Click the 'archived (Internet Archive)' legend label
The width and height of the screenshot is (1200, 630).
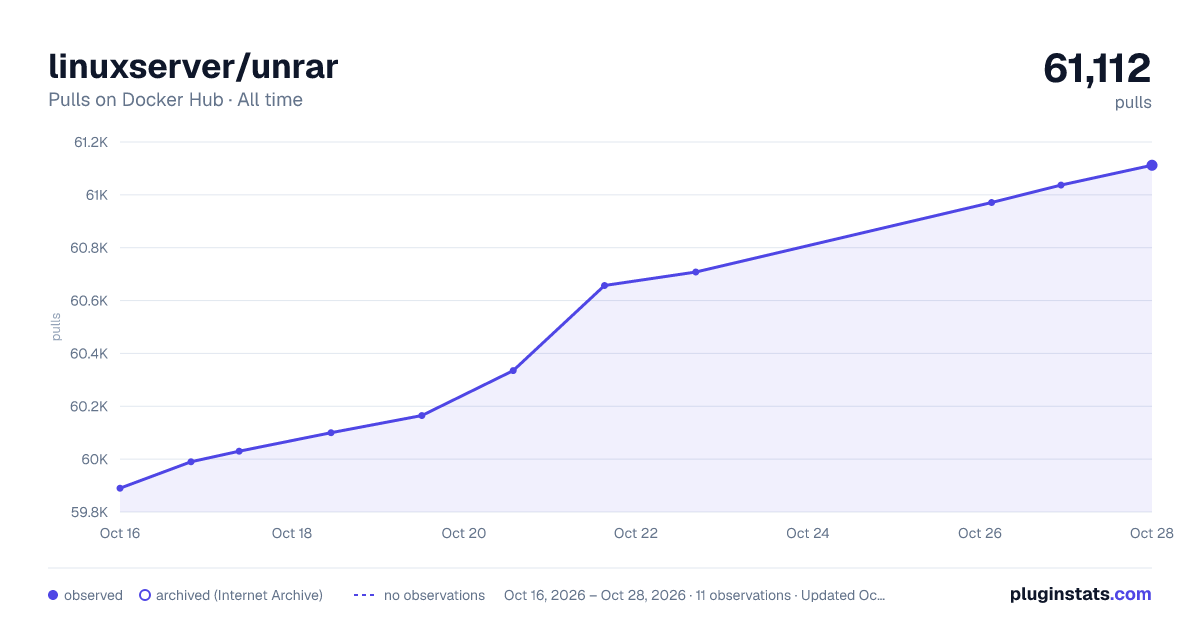[x=239, y=595]
